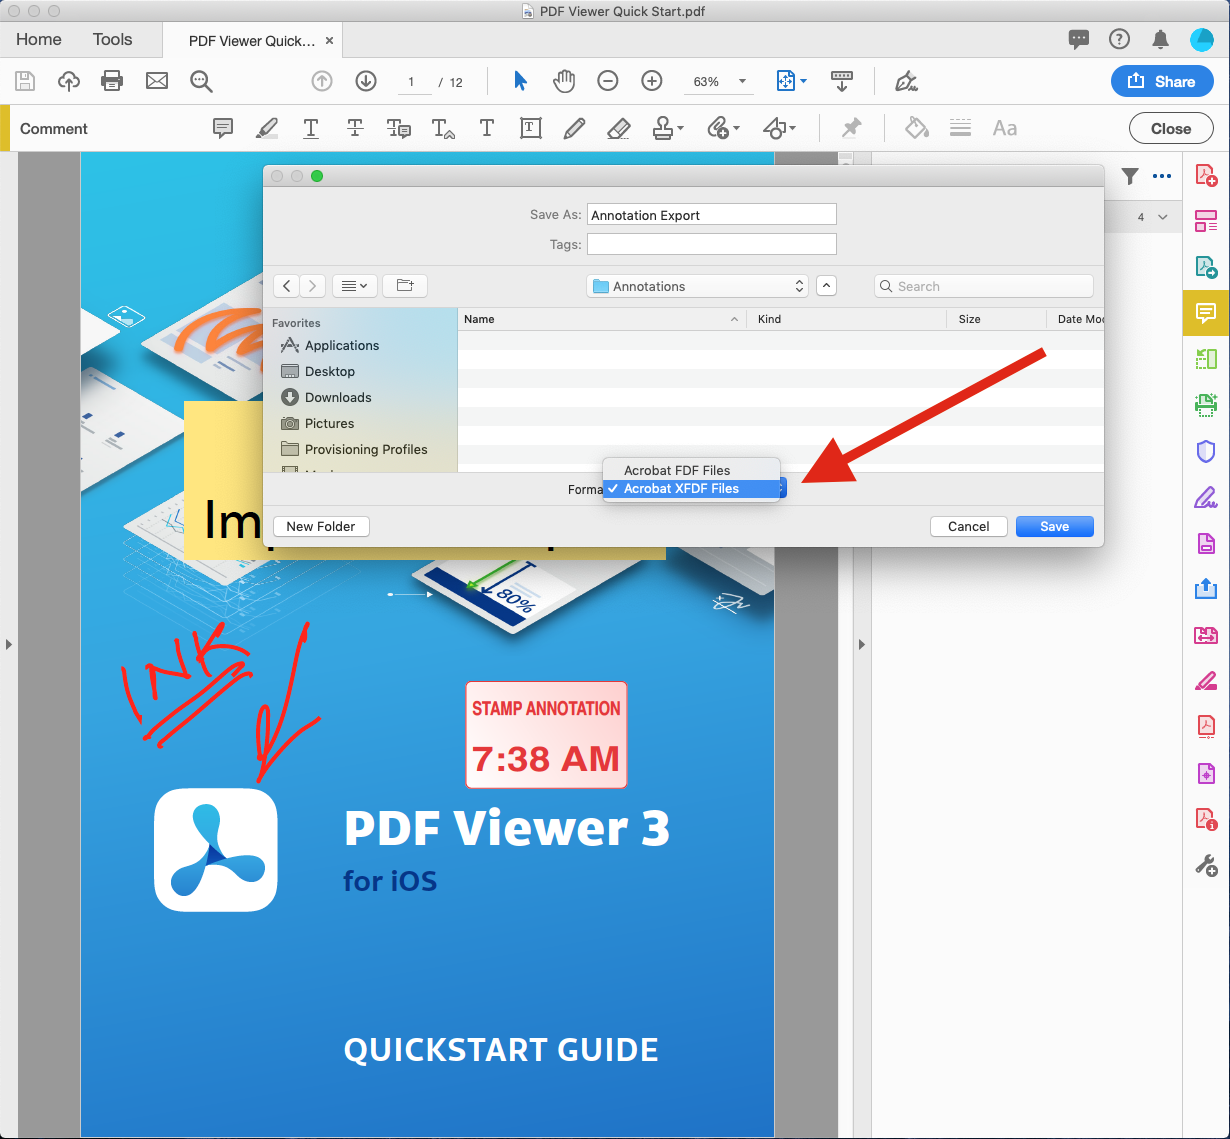Open the purple Fill & Sign tool
The width and height of the screenshot is (1230, 1139).
click(x=1205, y=497)
